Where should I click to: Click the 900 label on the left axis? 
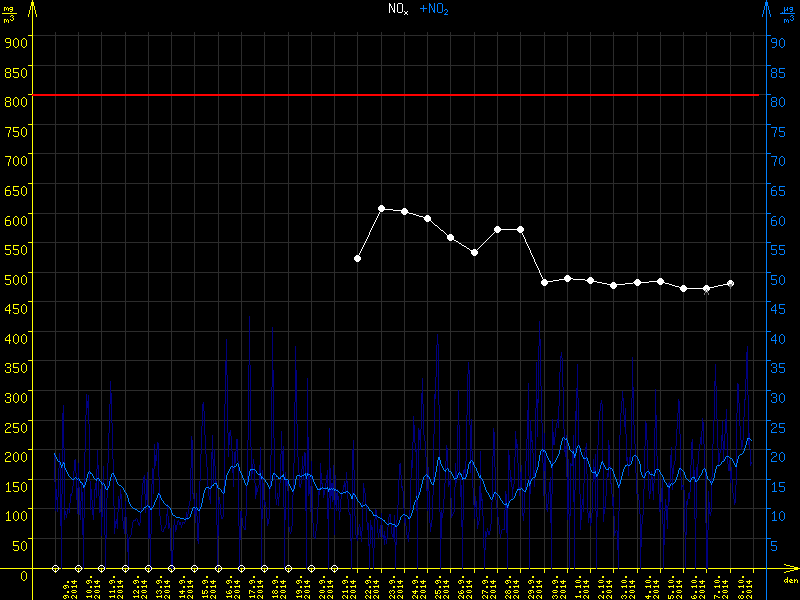point(14,42)
